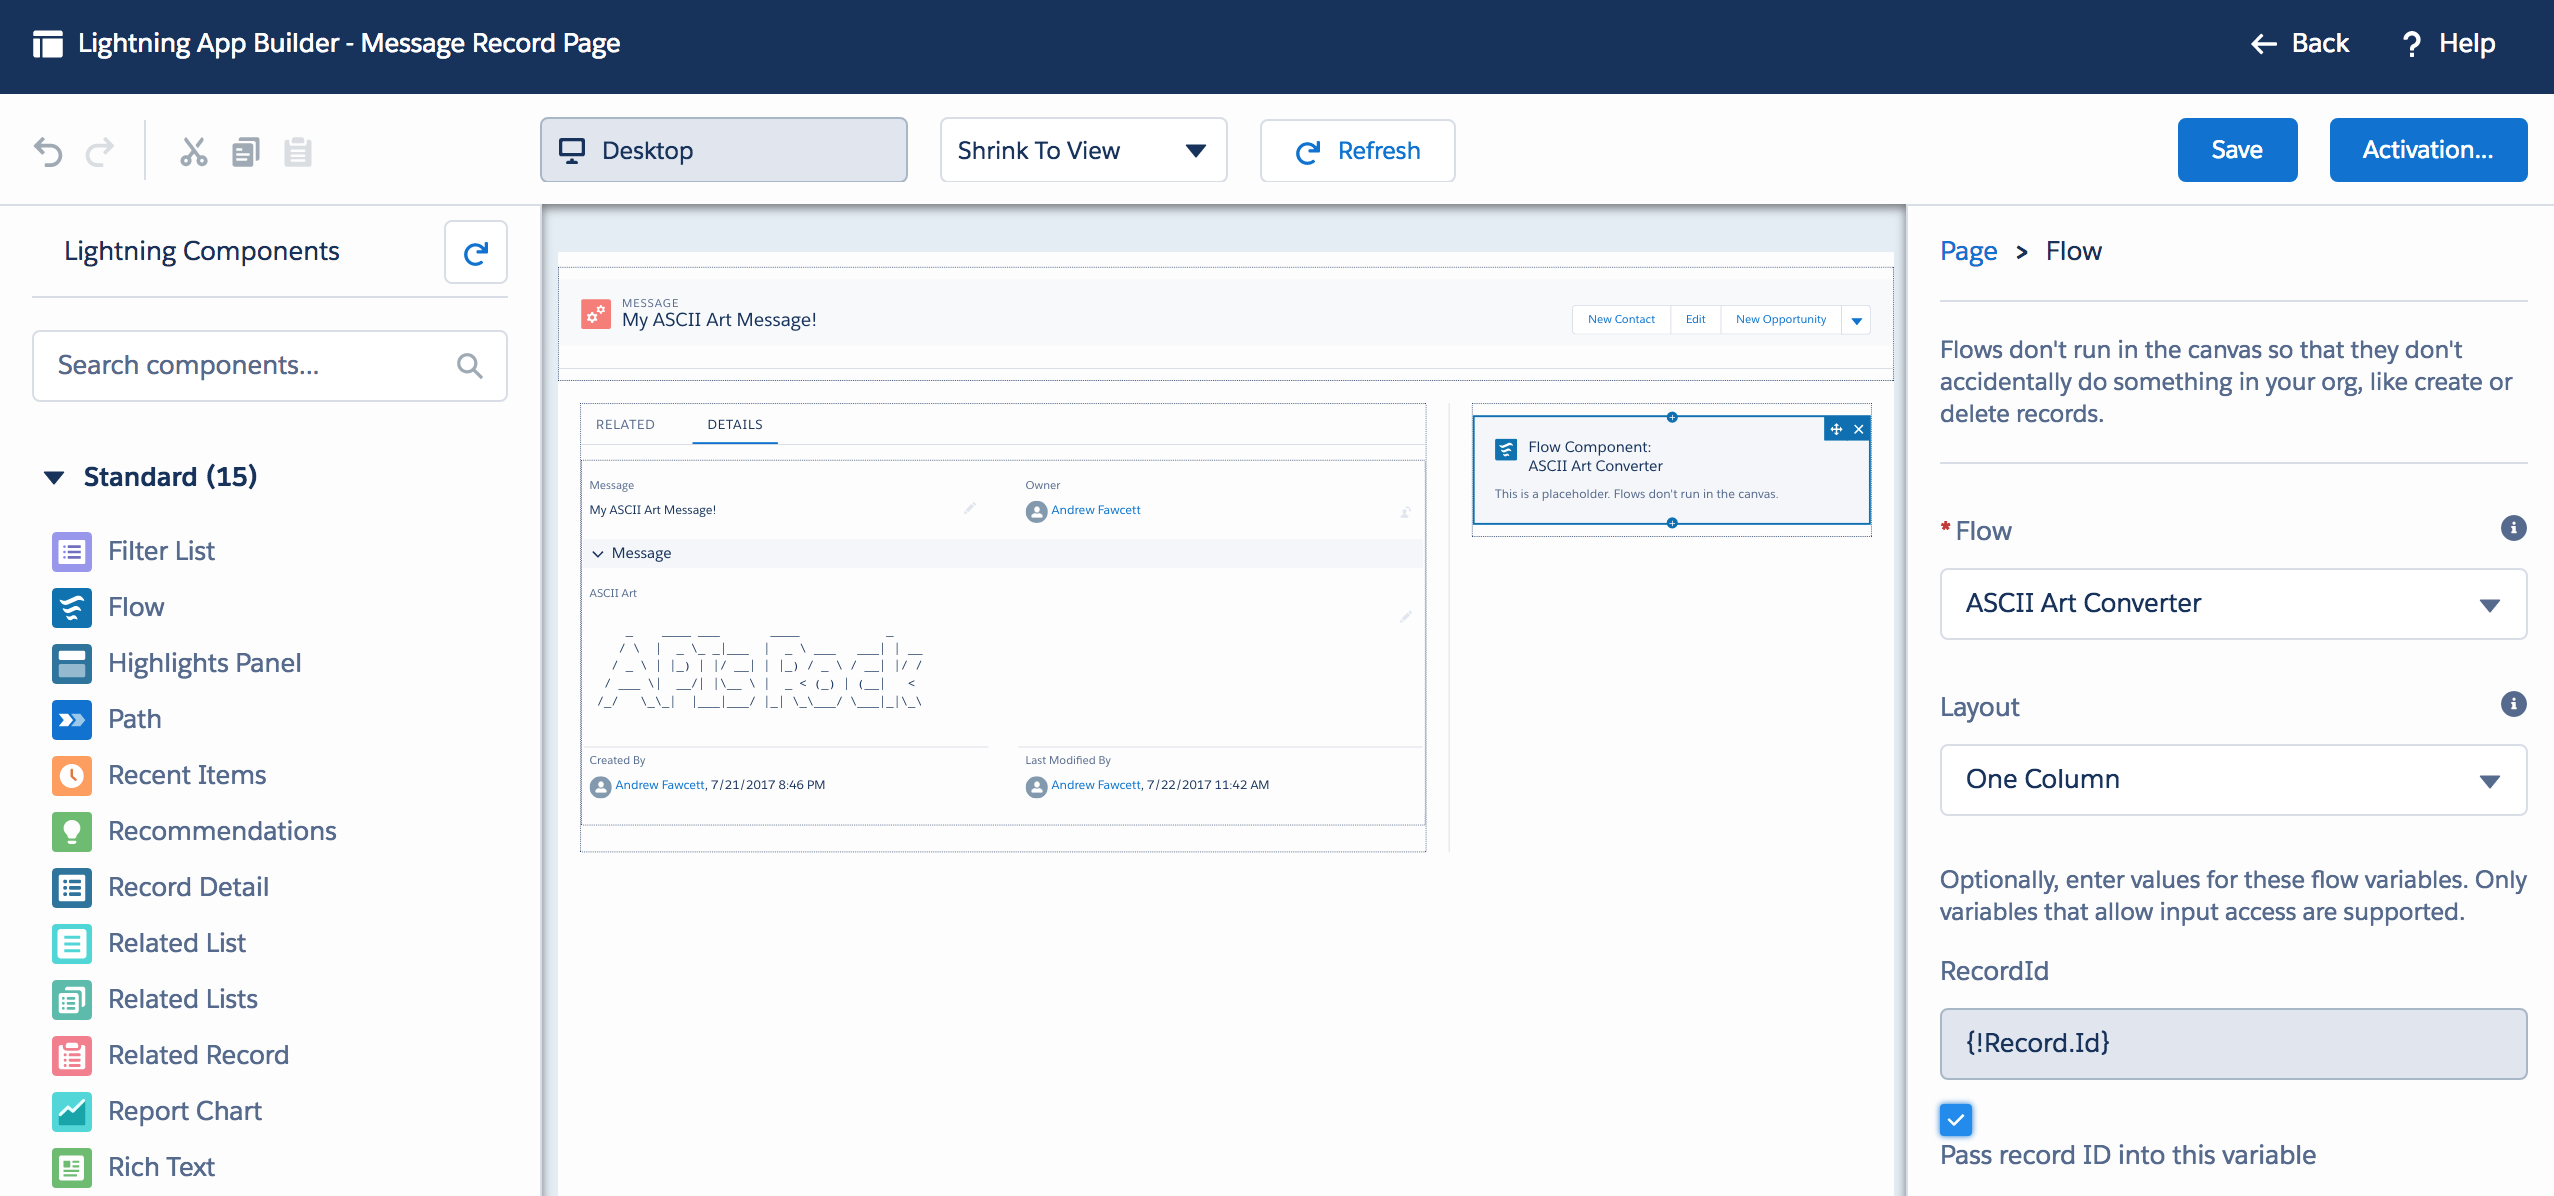
Task: Open the ASCII Art Converter flow dropdown
Action: [x=2232, y=604]
